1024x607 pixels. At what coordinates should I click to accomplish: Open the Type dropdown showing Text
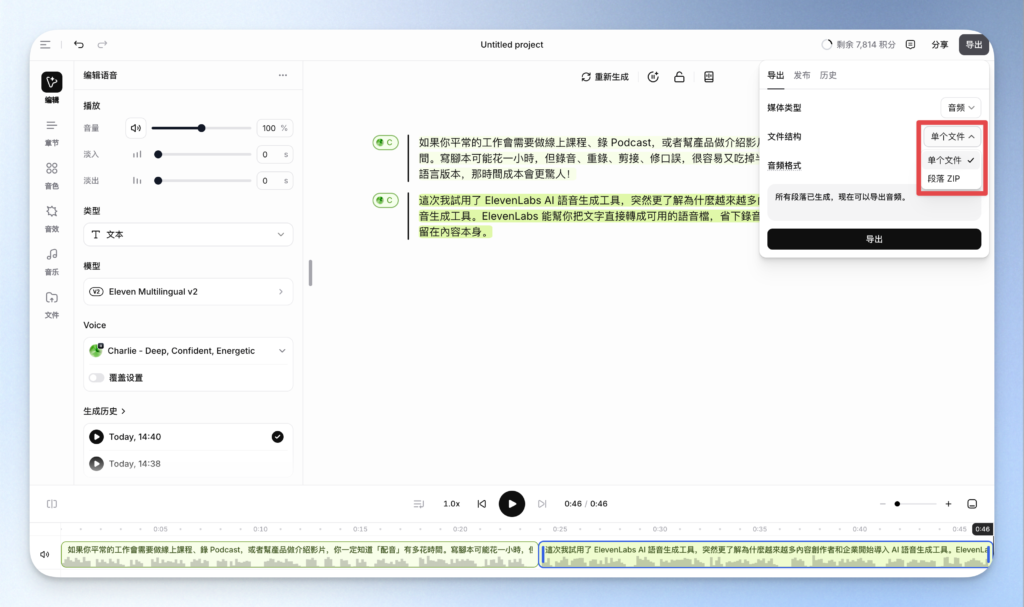[x=188, y=235]
